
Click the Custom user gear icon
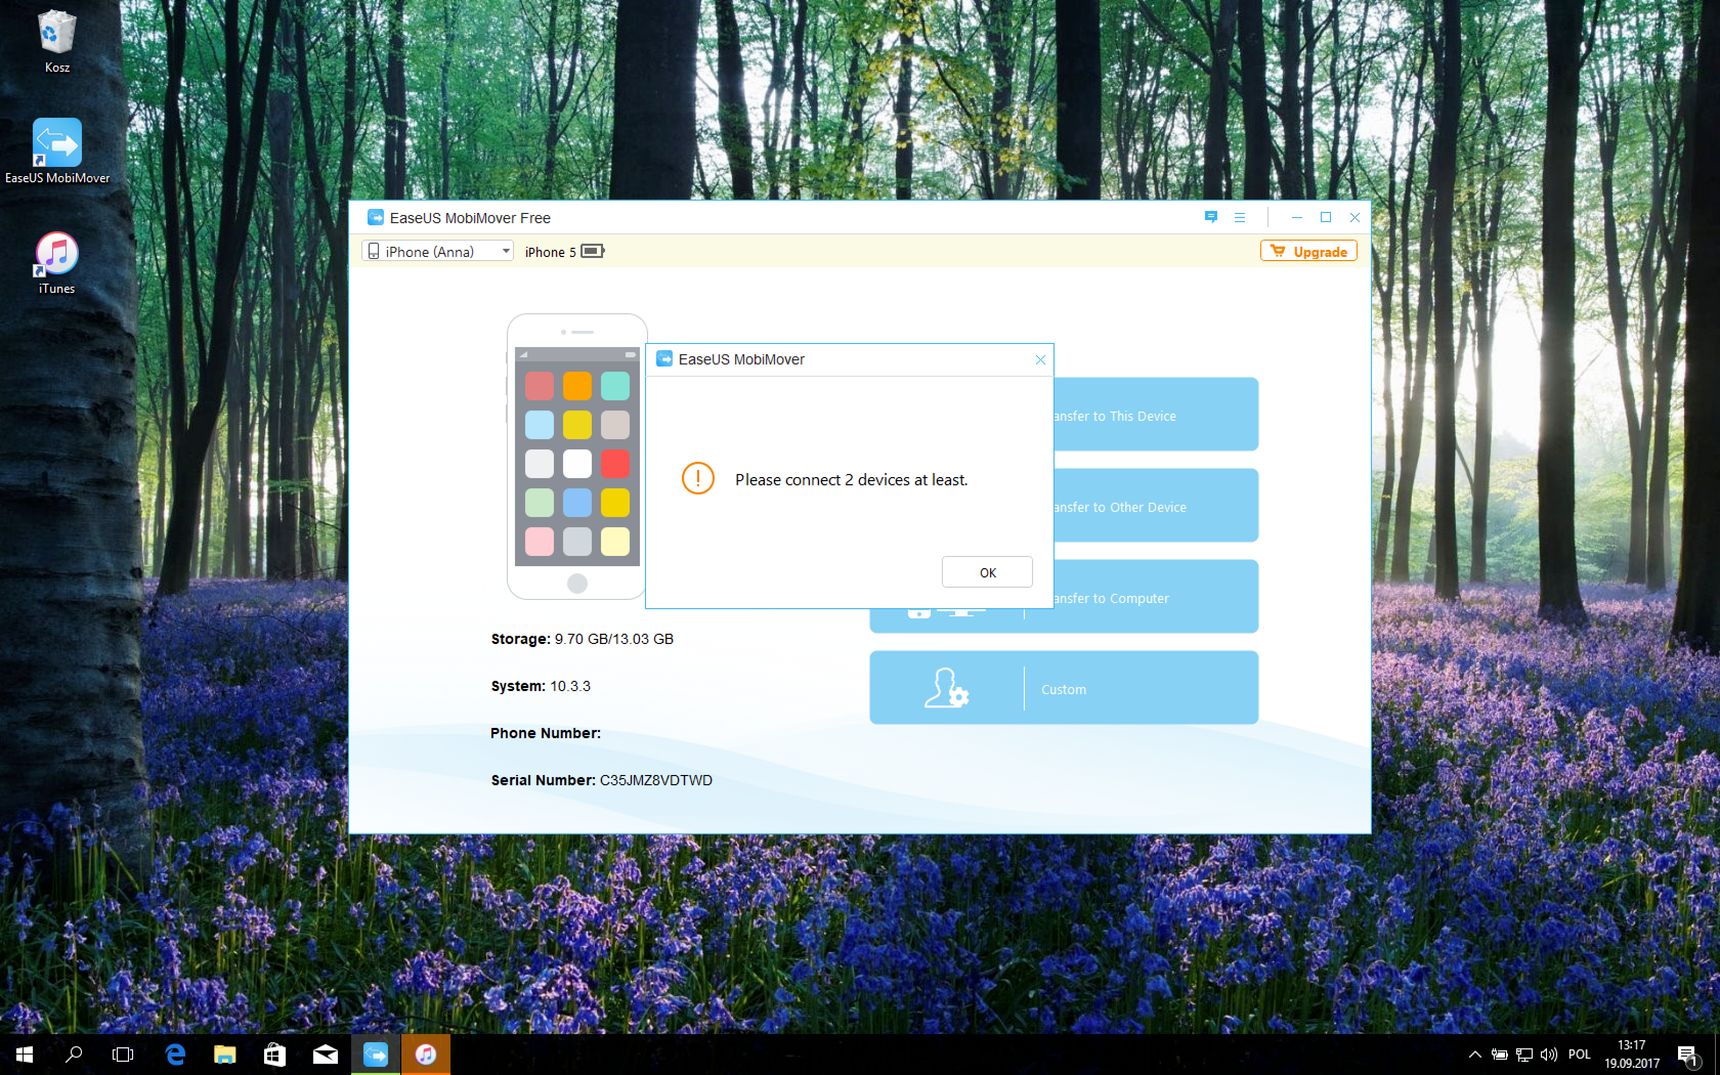pyautogui.click(x=946, y=689)
